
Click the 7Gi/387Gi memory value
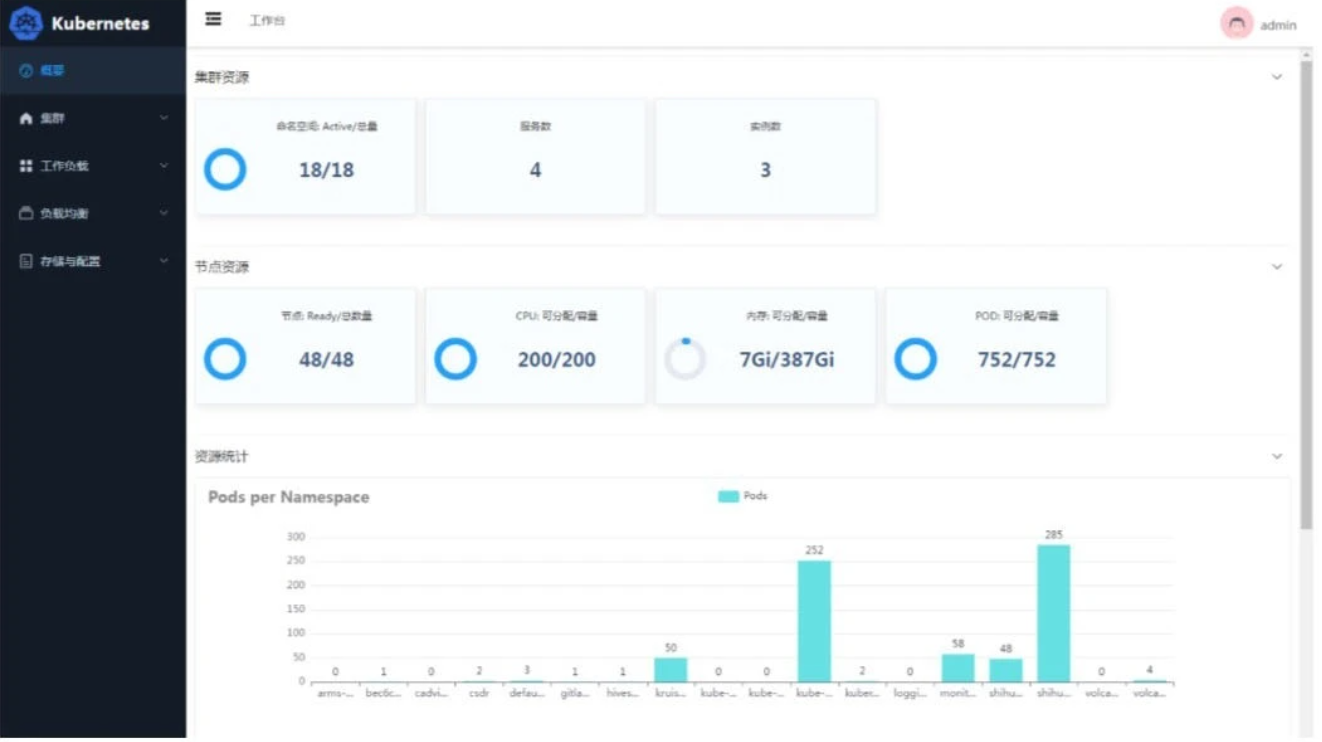(787, 359)
